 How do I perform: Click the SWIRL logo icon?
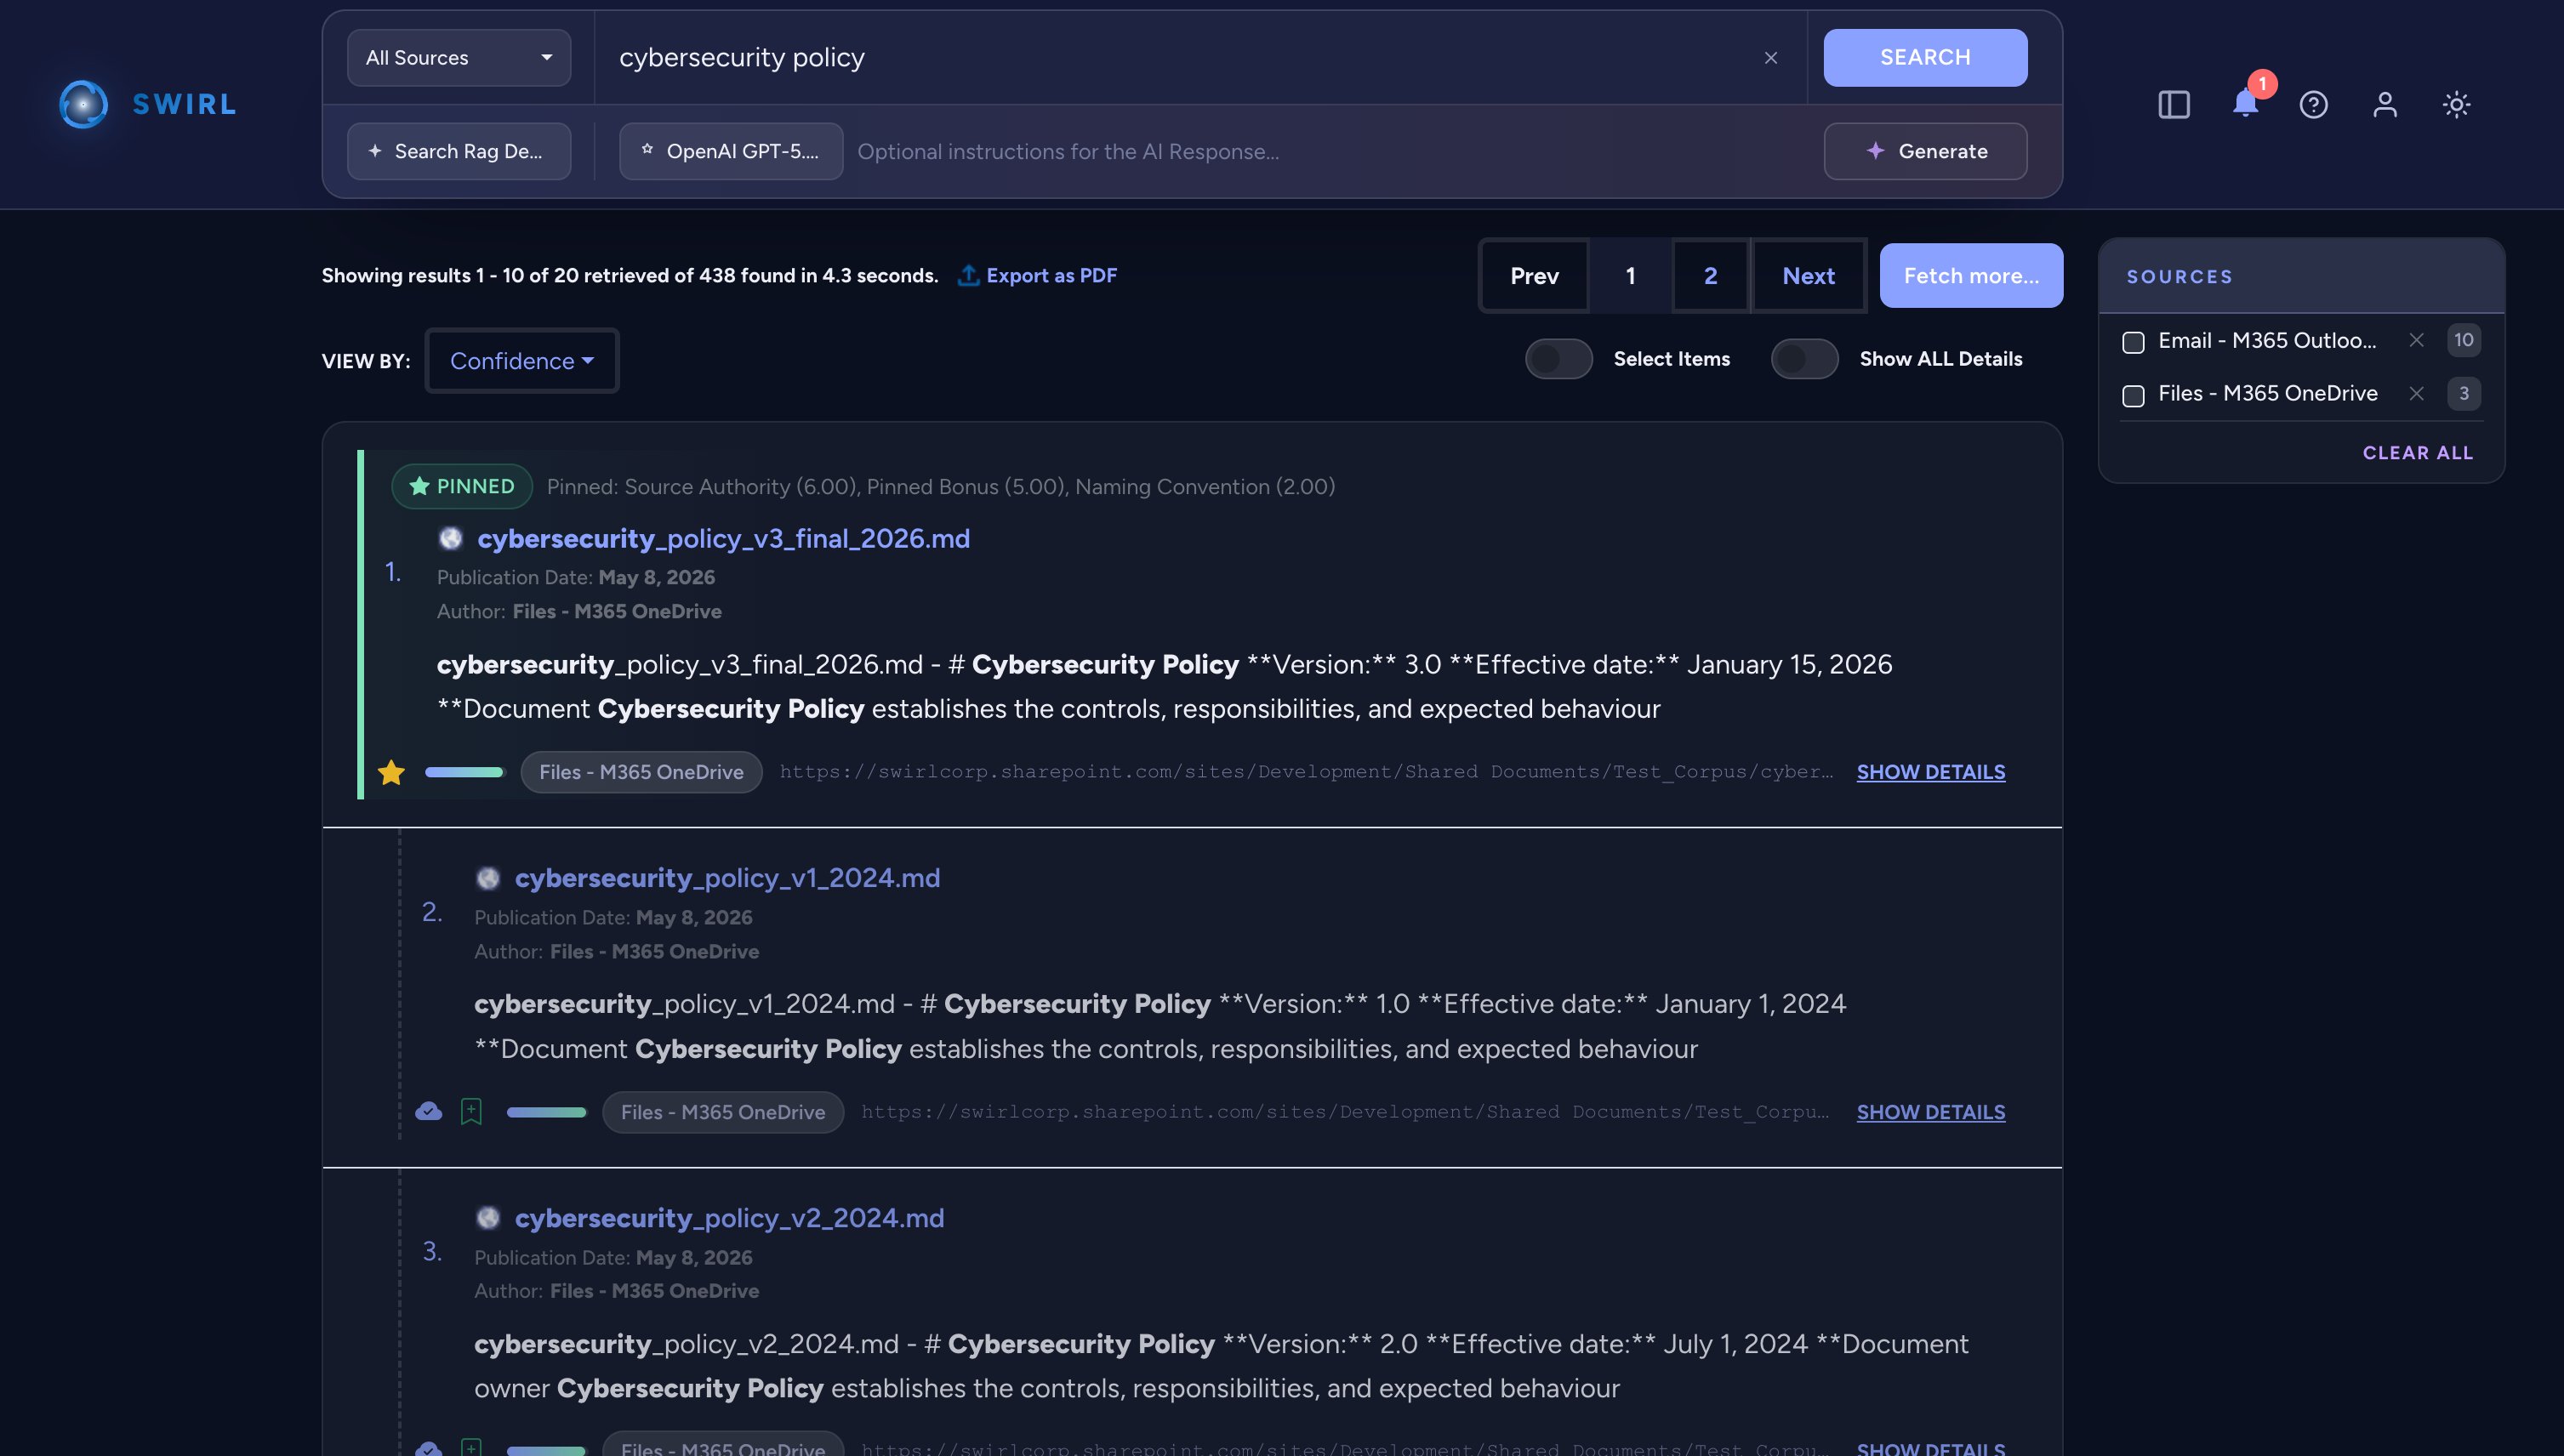coord(84,104)
